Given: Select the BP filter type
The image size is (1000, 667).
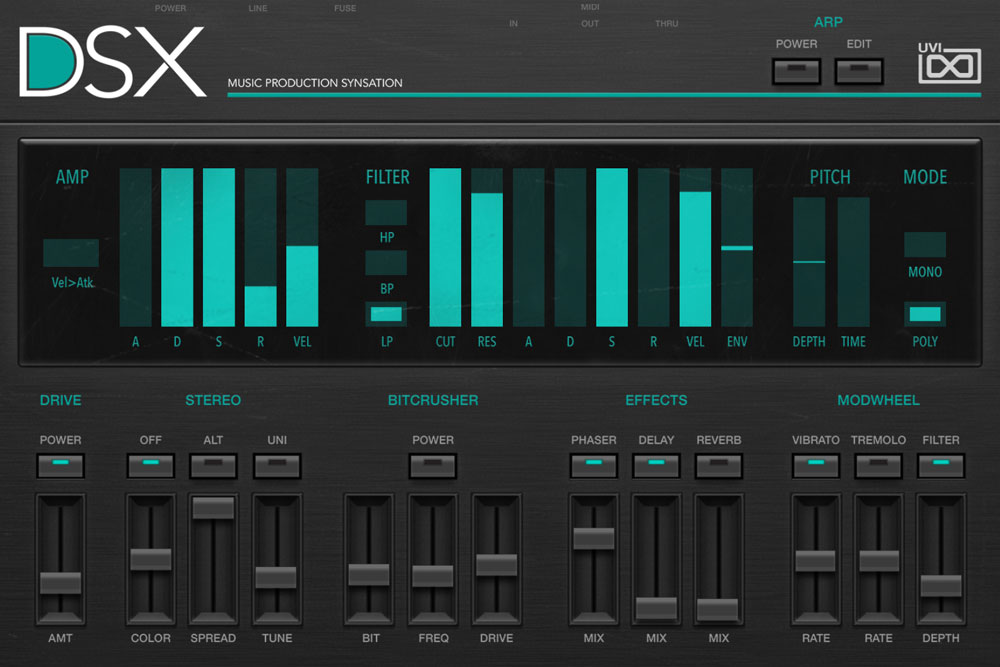Looking at the screenshot, I should click(x=386, y=263).
